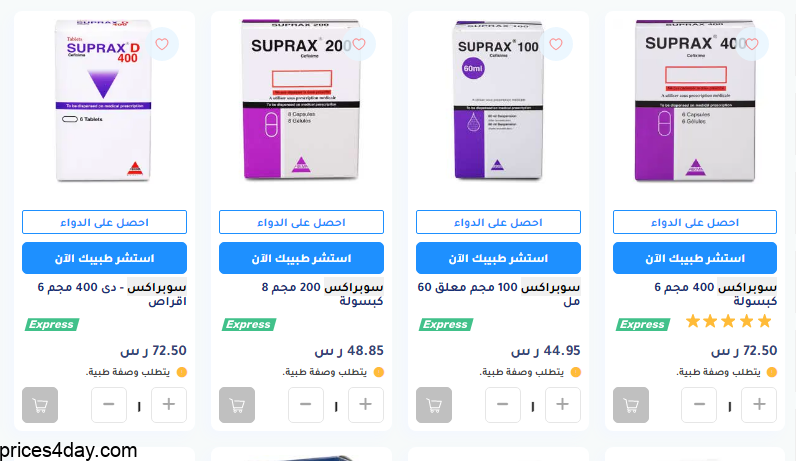Add Suprax 100 60ml to cart

click(434, 405)
